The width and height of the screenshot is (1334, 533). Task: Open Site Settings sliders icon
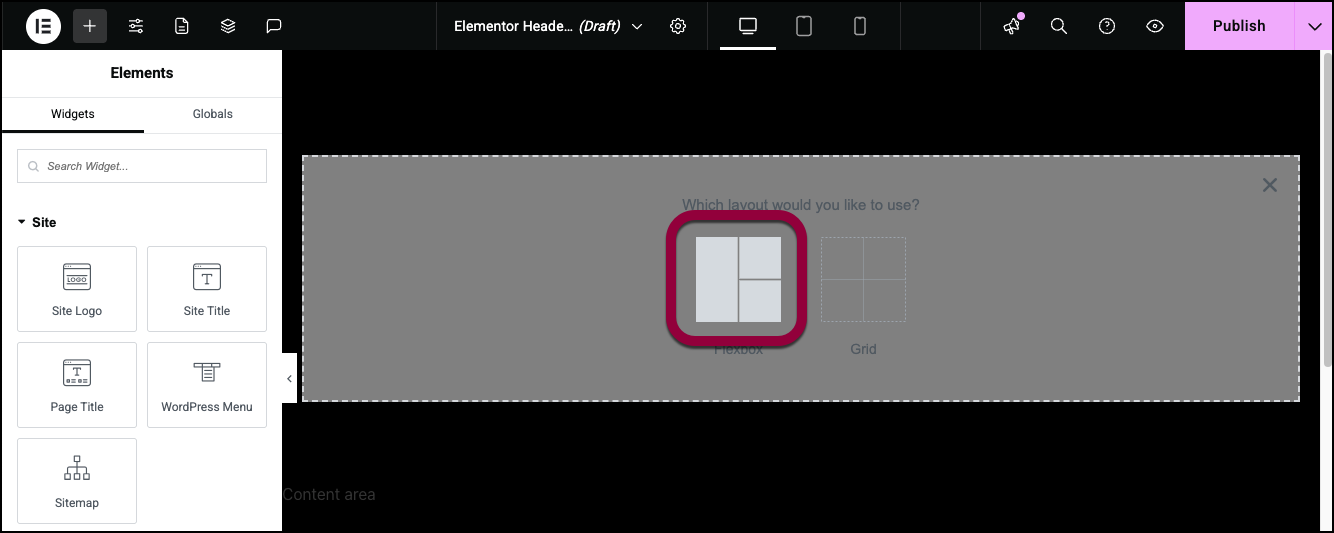136,26
